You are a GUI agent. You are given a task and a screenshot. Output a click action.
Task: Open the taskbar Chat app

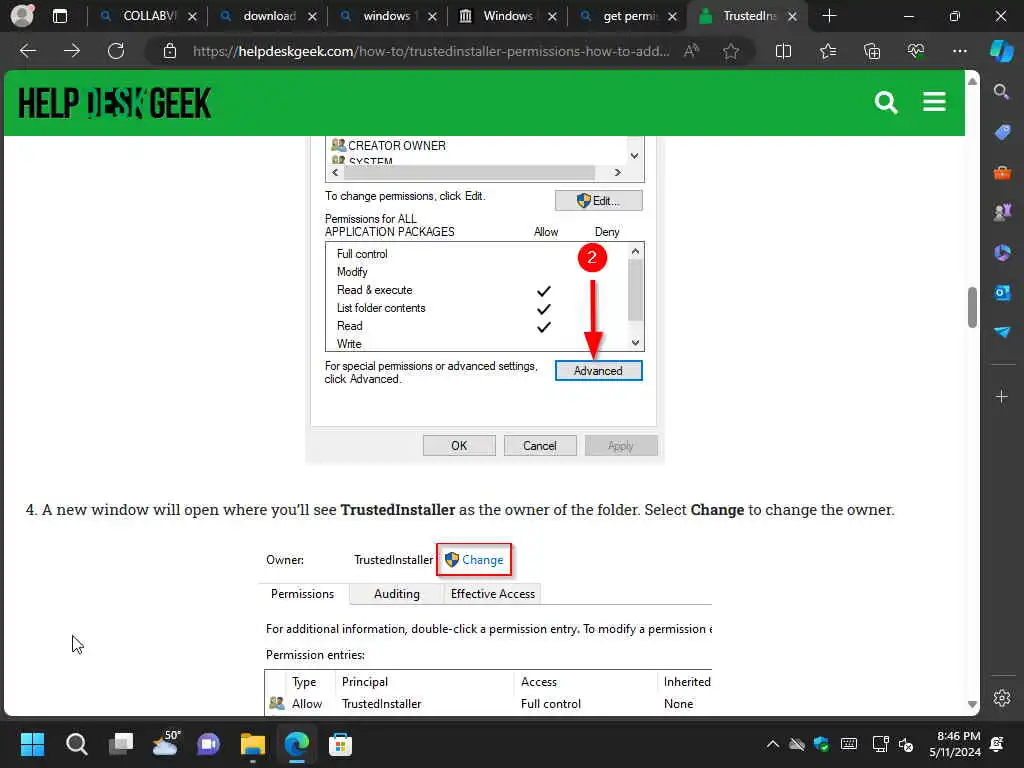[x=209, y=744]
